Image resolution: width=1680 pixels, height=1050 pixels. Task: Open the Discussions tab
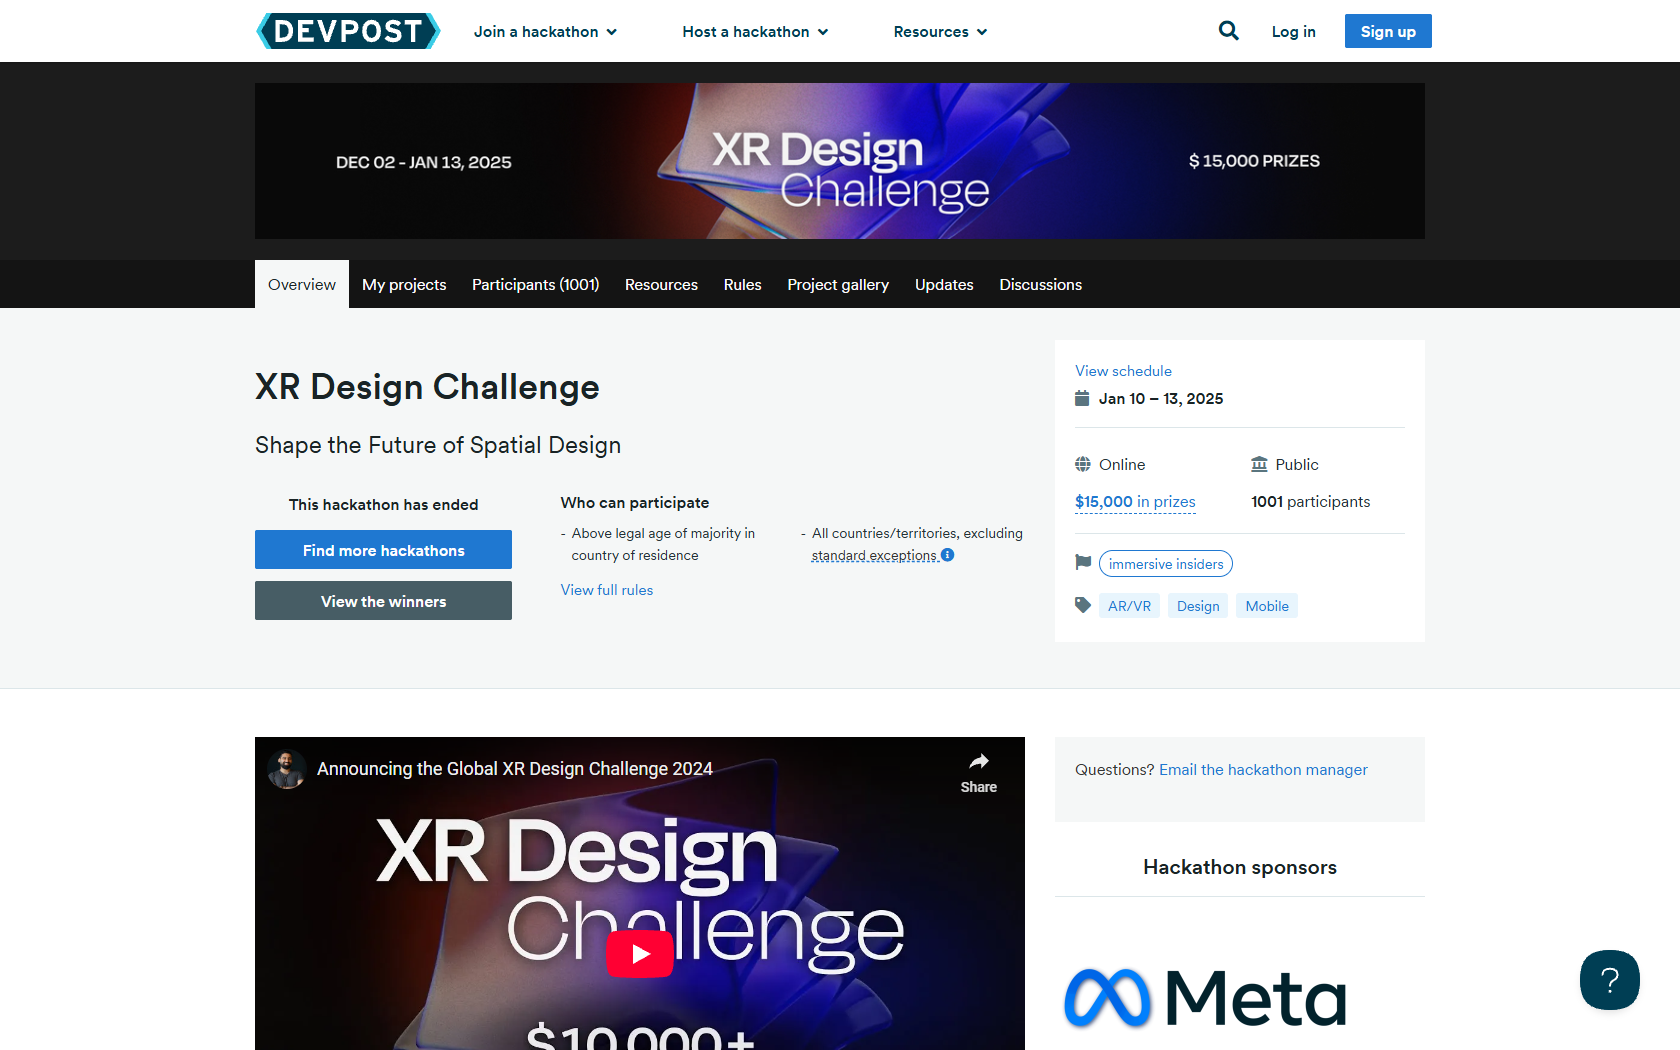[x=1040, y=284]
